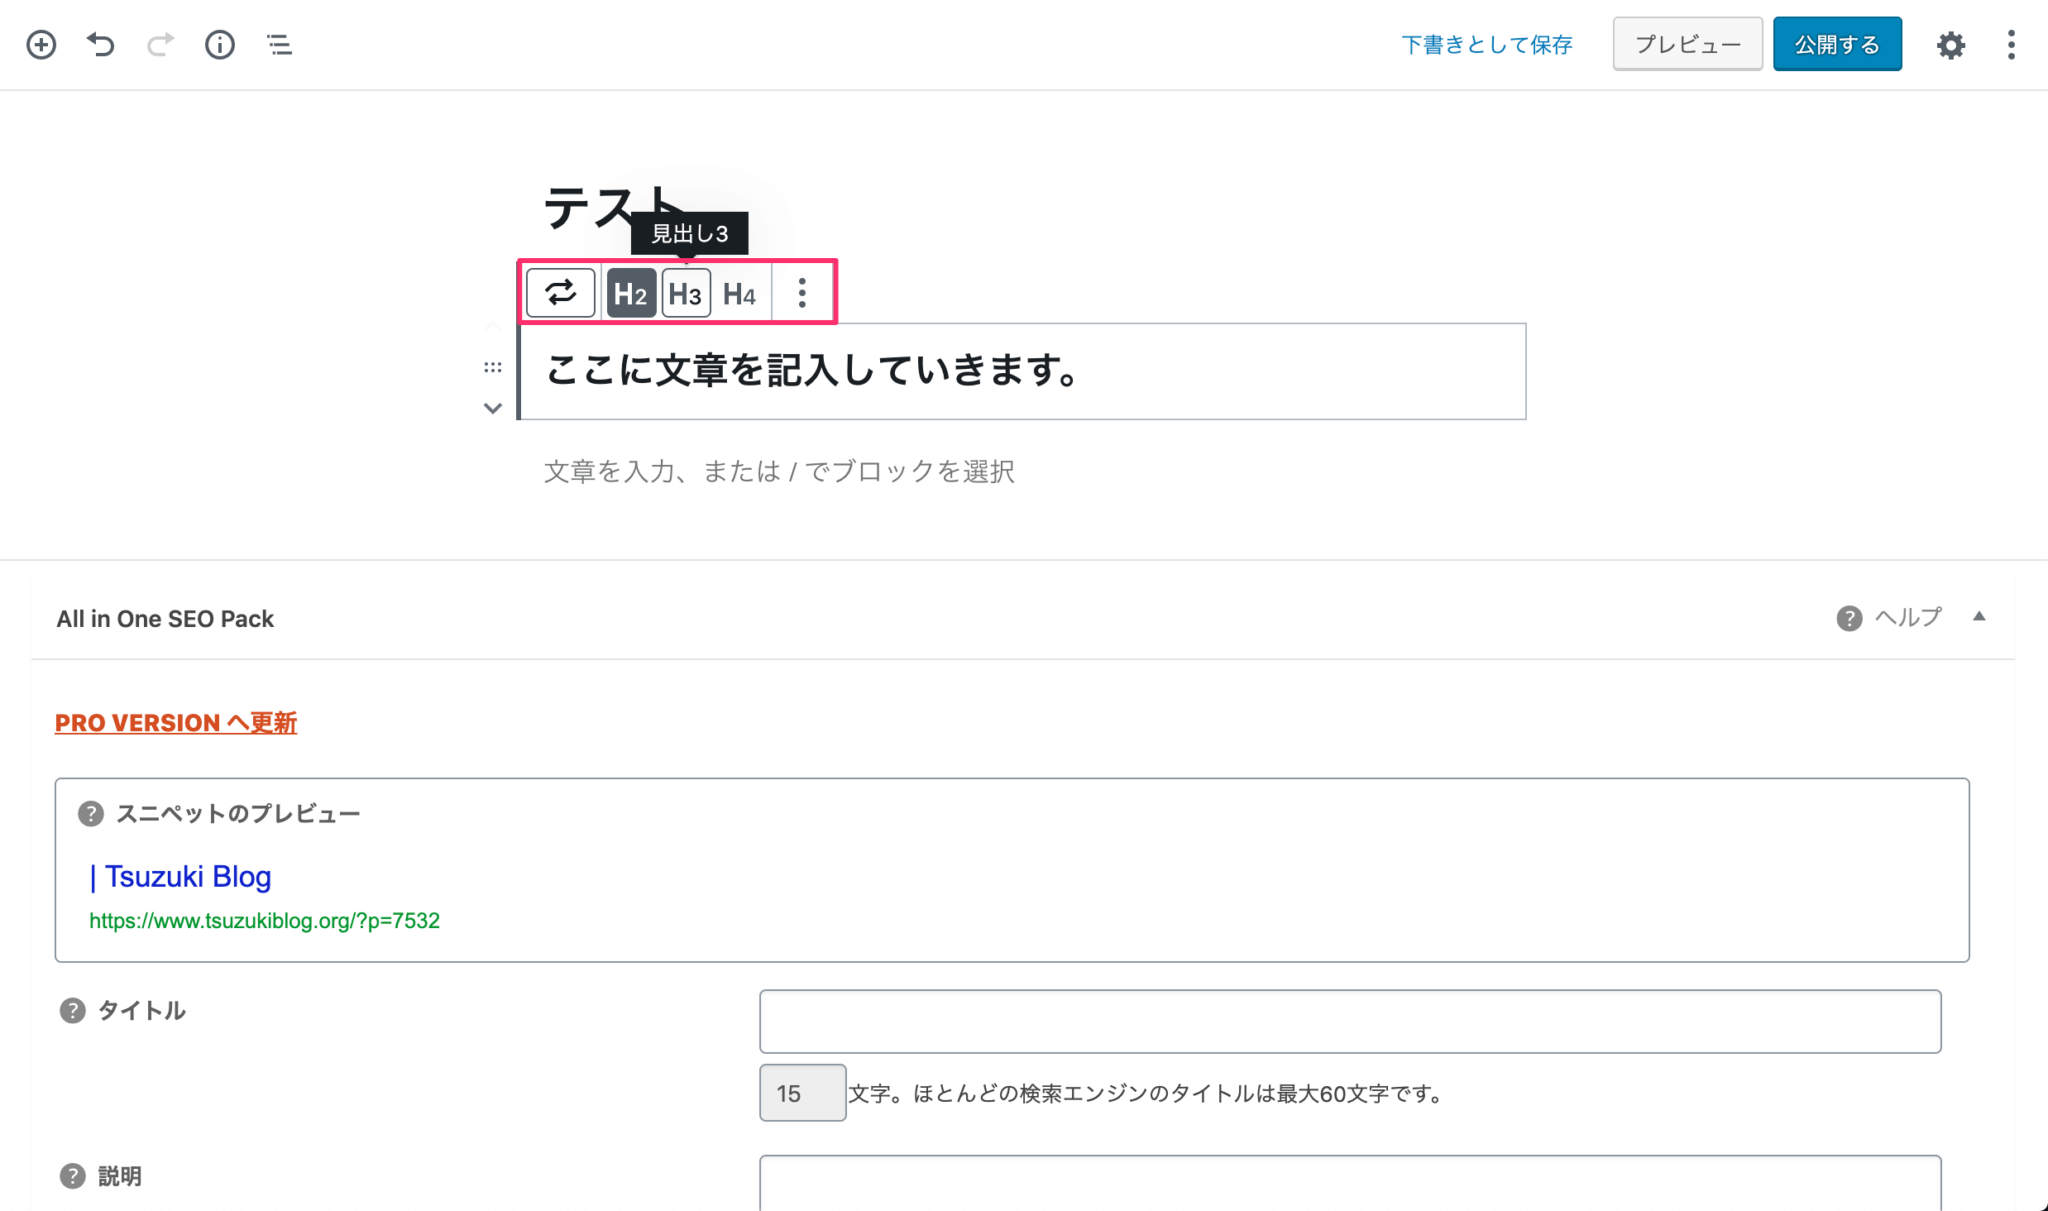Open the block navigation list icon
Viewport: 2048px width, 1211px height.
click(x=279, y=45)
